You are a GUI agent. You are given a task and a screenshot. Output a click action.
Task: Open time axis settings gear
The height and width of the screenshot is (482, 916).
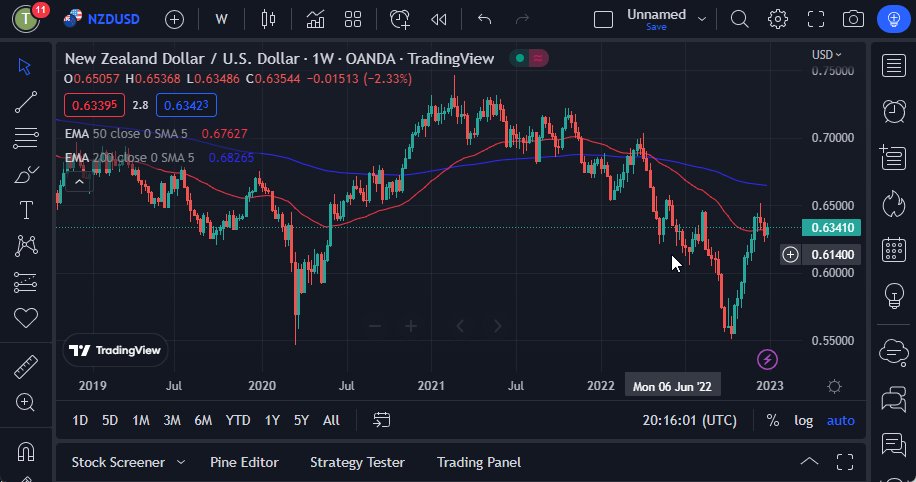(834, 386)
